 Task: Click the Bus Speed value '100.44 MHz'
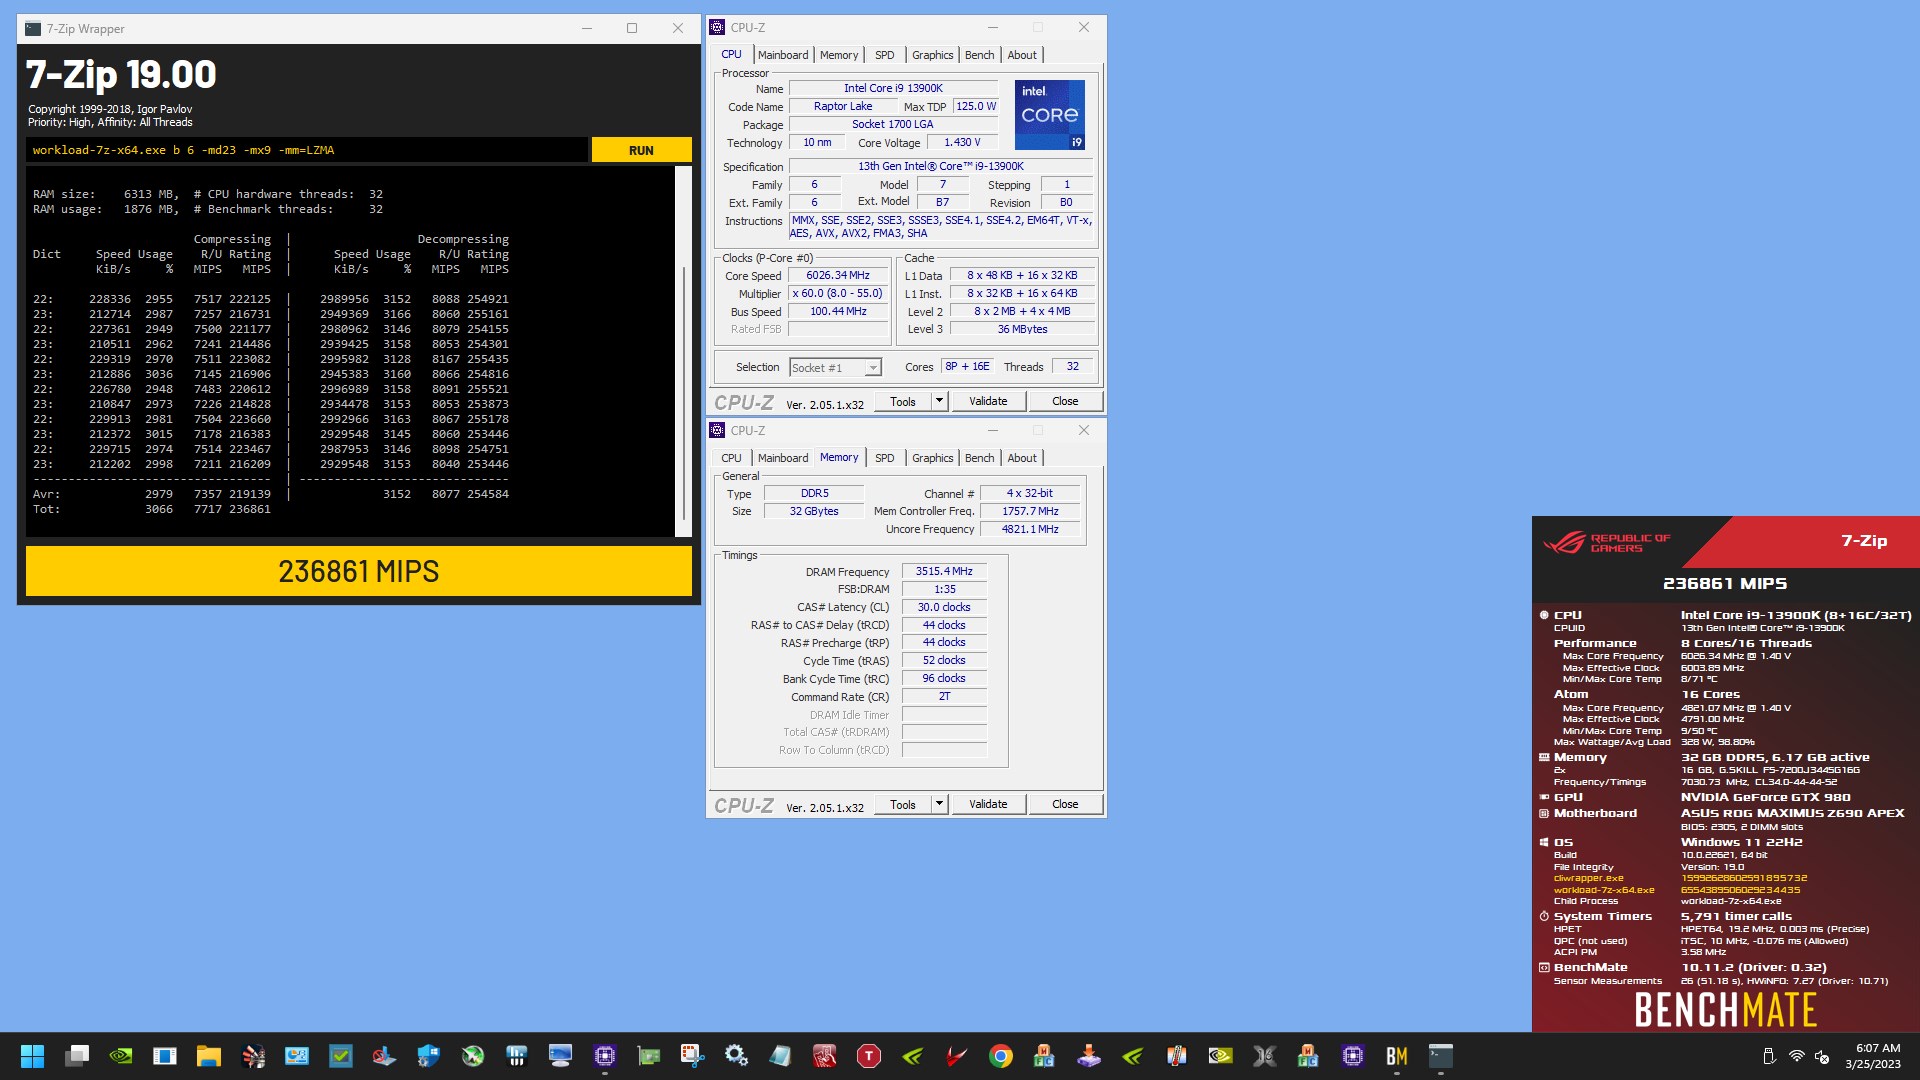838,311
